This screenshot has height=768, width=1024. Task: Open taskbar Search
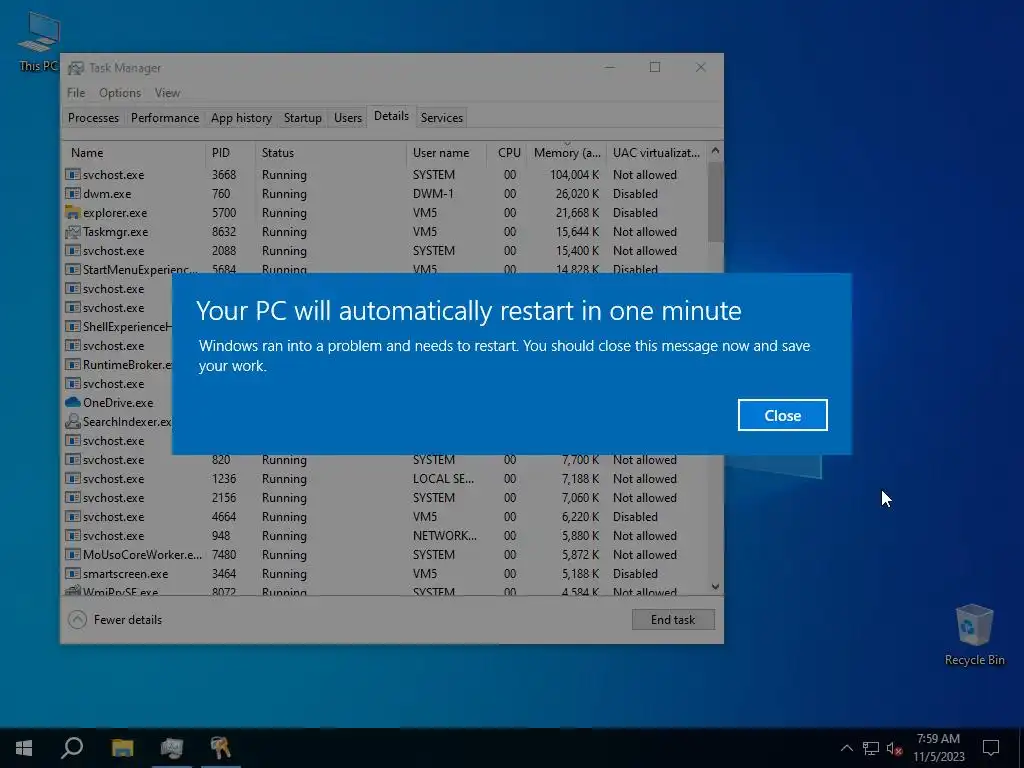click(72, 748)
